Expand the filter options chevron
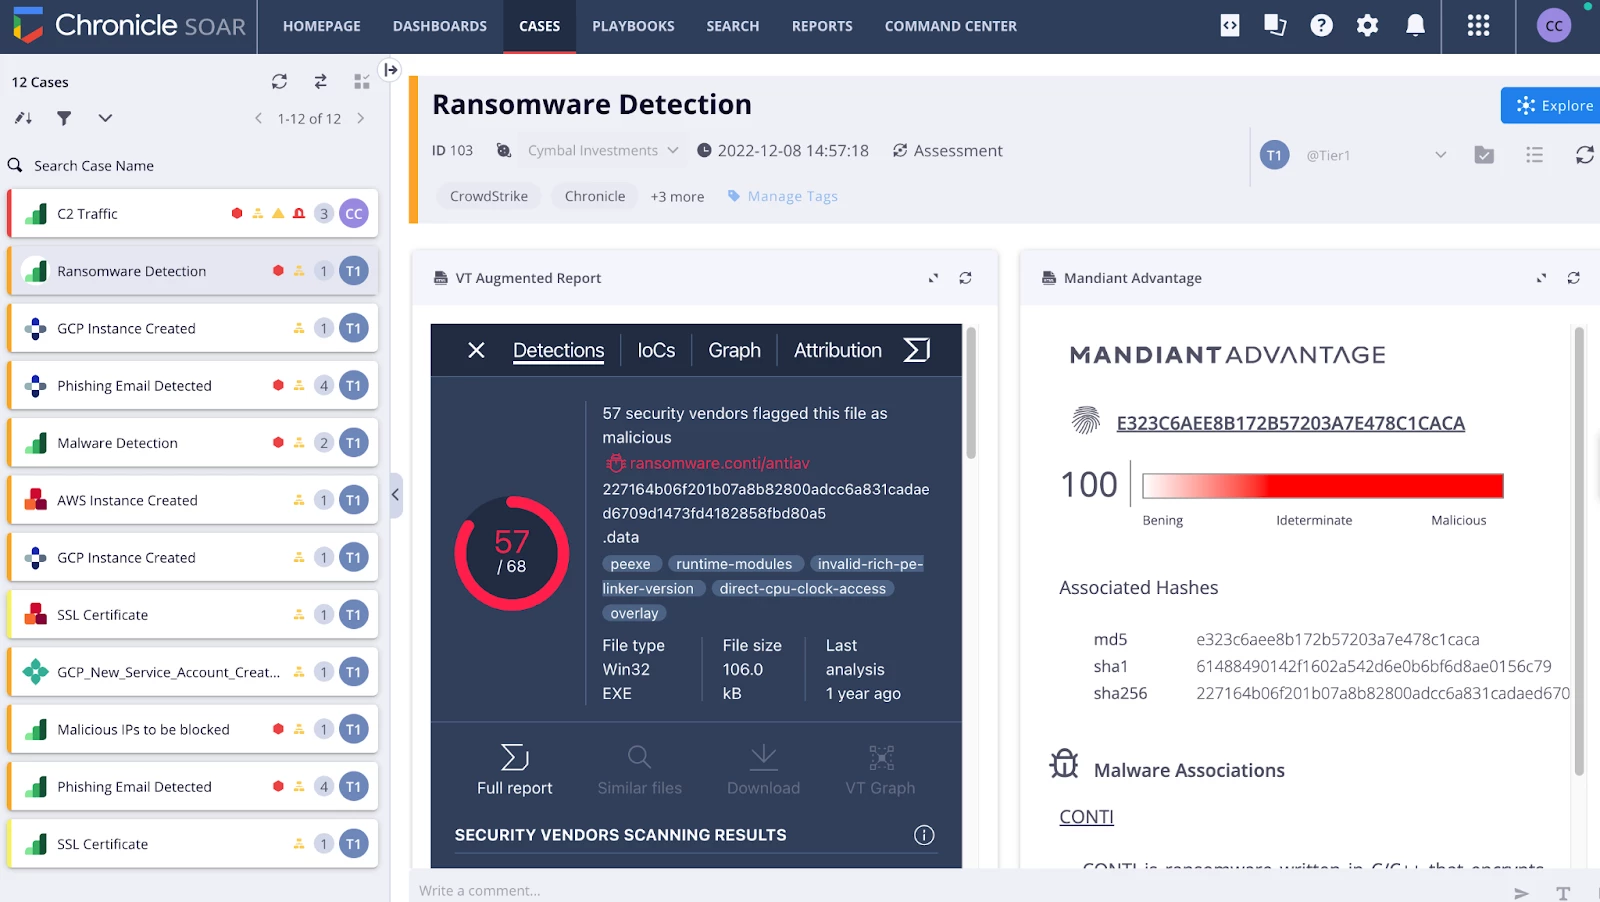Screen dimensions: 1600x902 point(105,118)
